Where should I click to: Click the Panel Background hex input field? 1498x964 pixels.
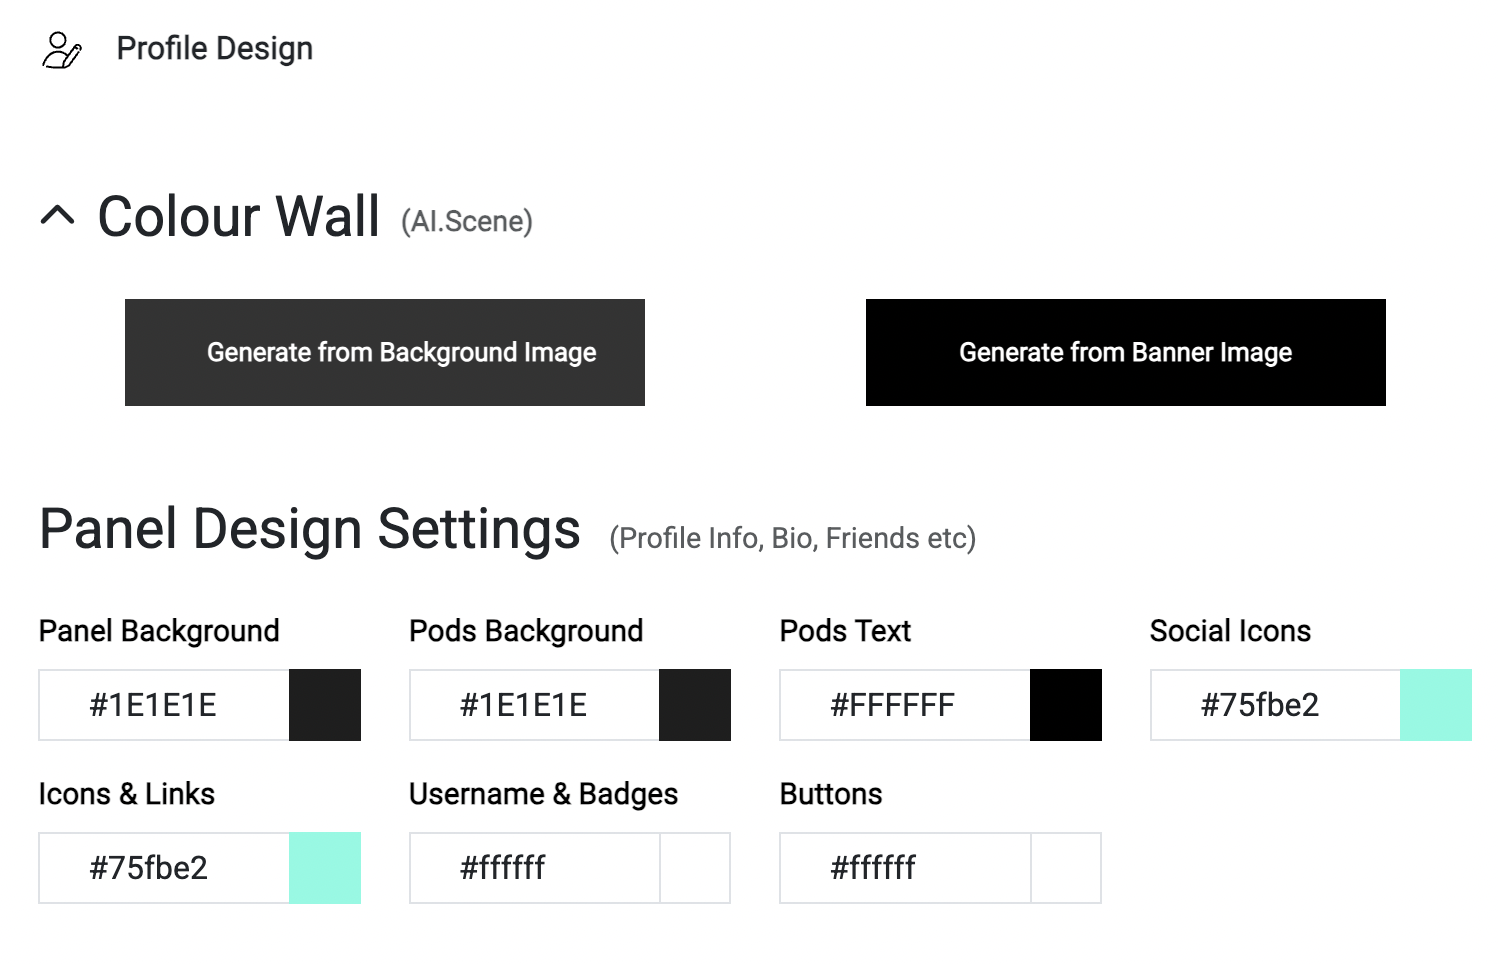[164, 705]
